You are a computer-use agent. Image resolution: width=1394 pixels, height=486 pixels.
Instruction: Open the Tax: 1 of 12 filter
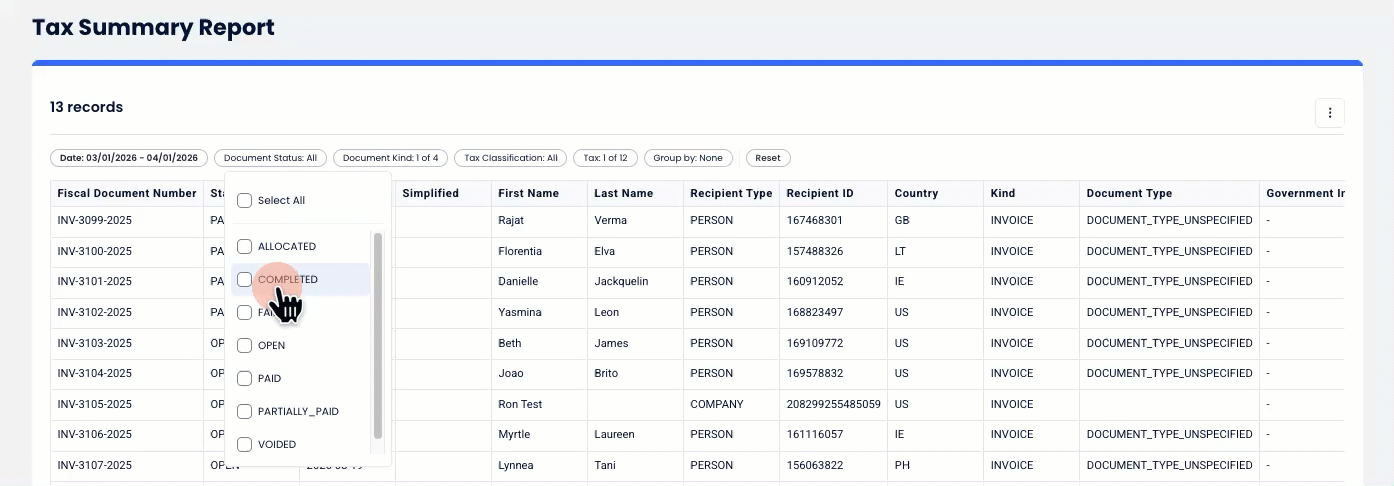point(605,158)
